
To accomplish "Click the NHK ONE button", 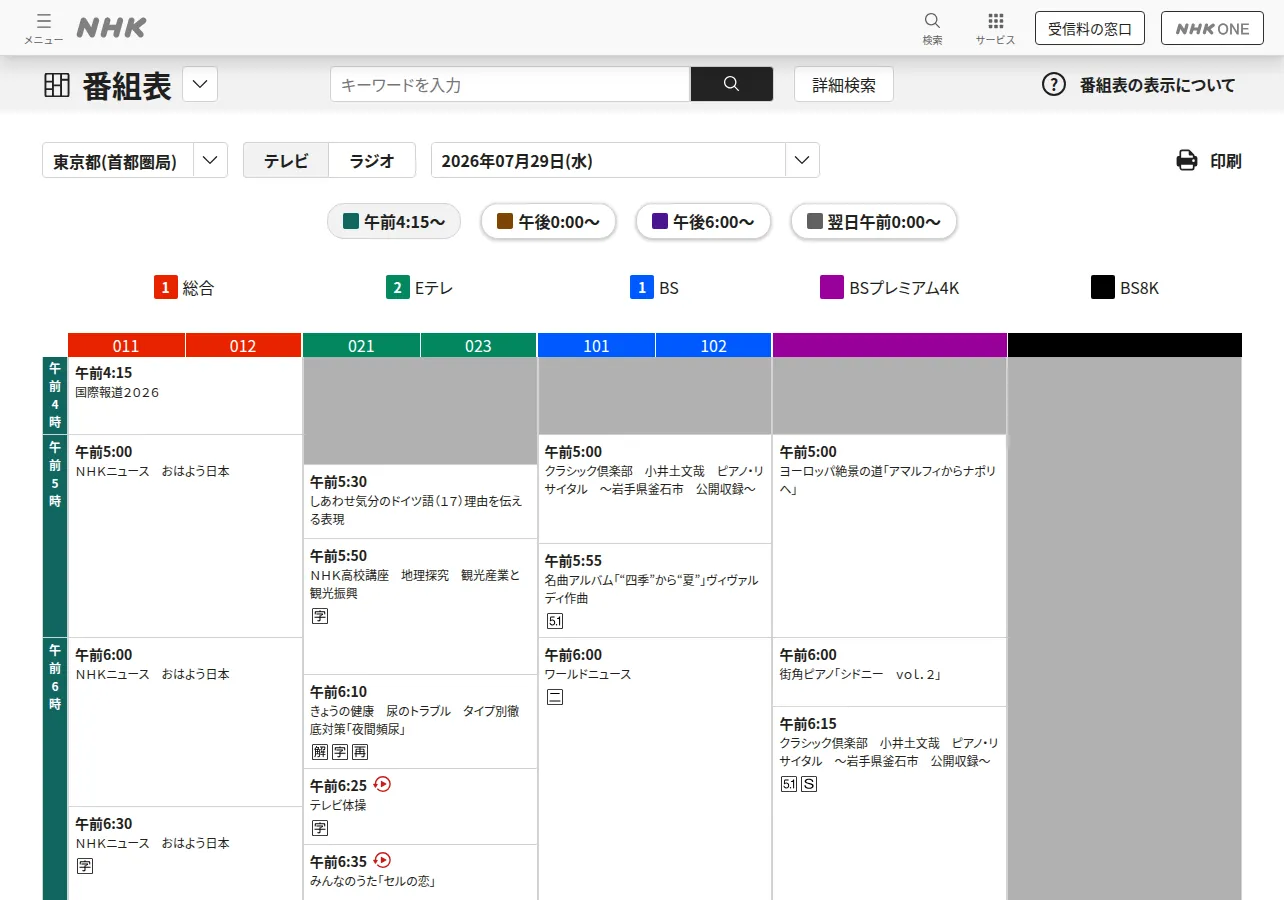I will 1212,28.
